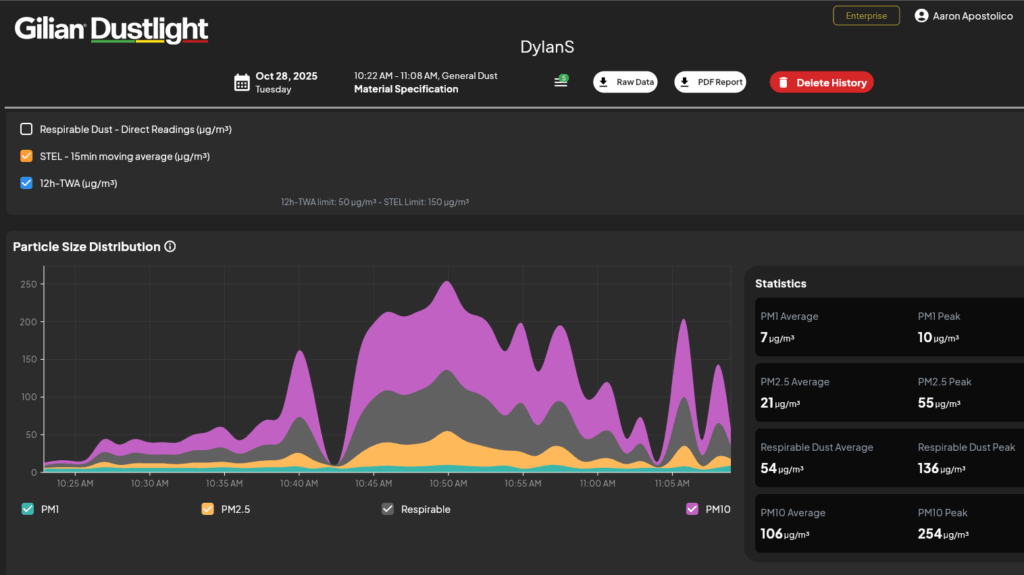Toggle the 12h-TWA checkbox
The image size is (1024, 575).
[26, 183]
